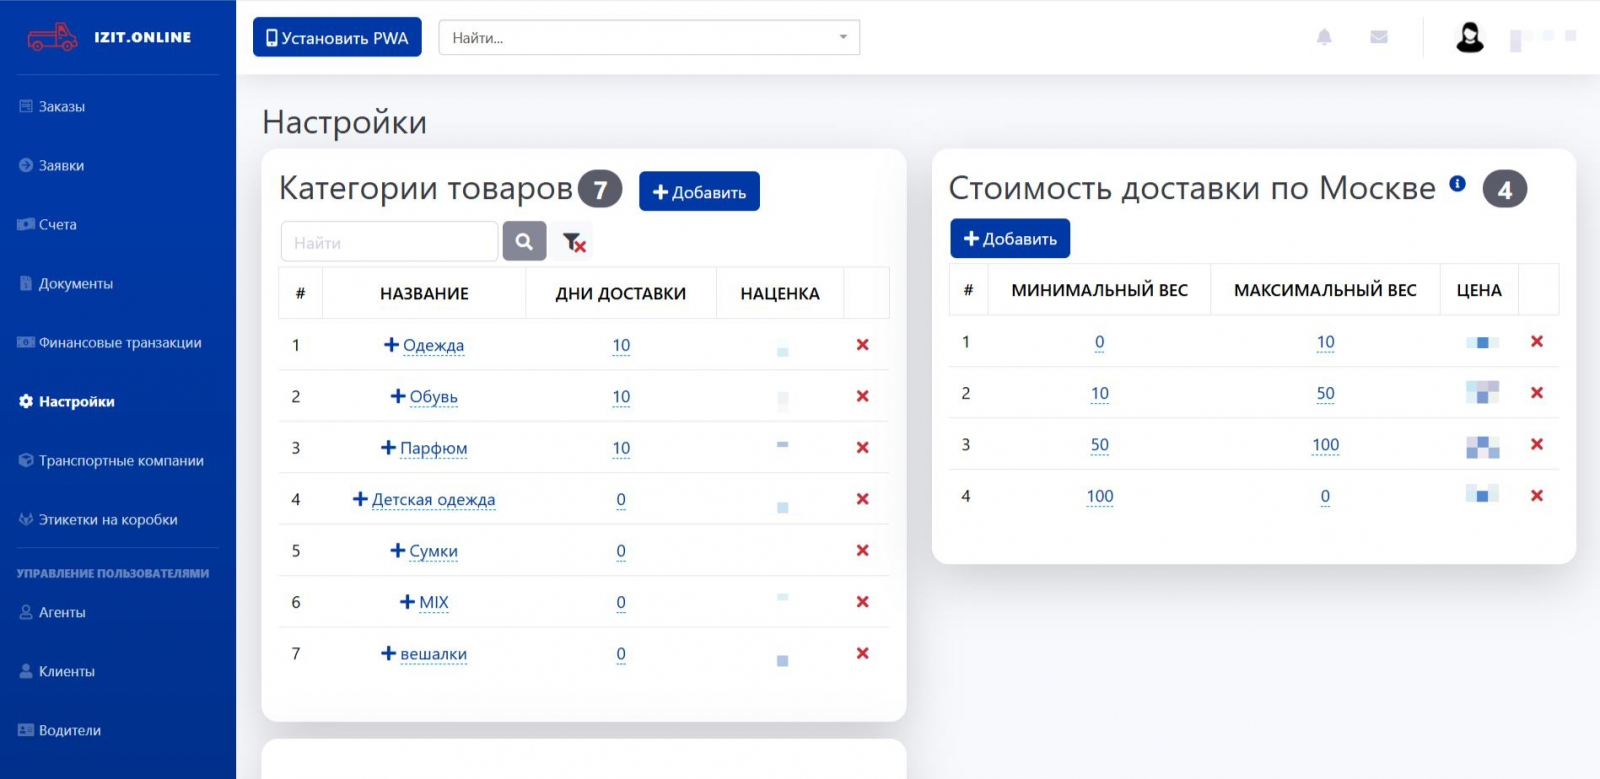The height and width of the screenshot is (779, 1600).
Task: Delete delivery price row with minimum weight 100
Action: [1537, 496]
